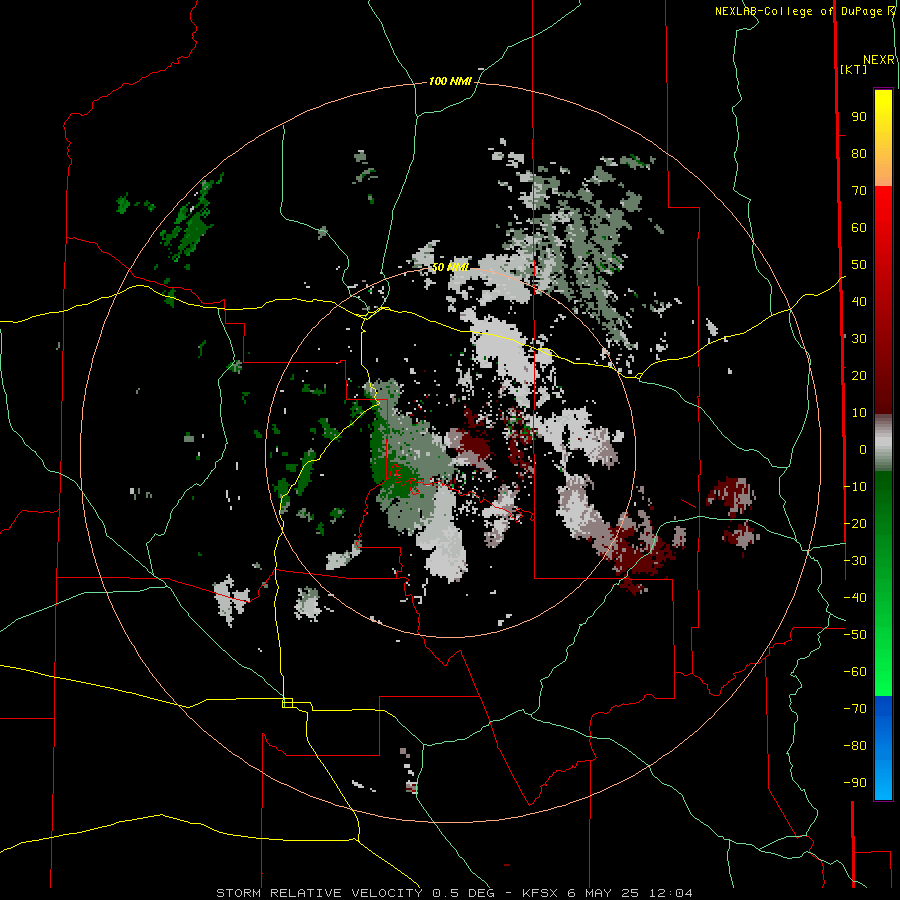Click the -60 scale value

[855, 672]
